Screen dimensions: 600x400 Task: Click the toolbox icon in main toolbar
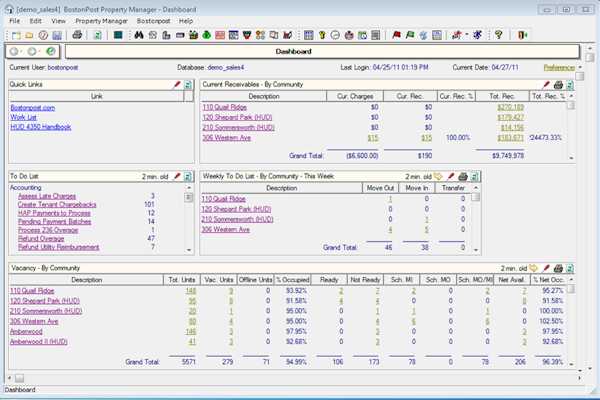tap(193, 35)
